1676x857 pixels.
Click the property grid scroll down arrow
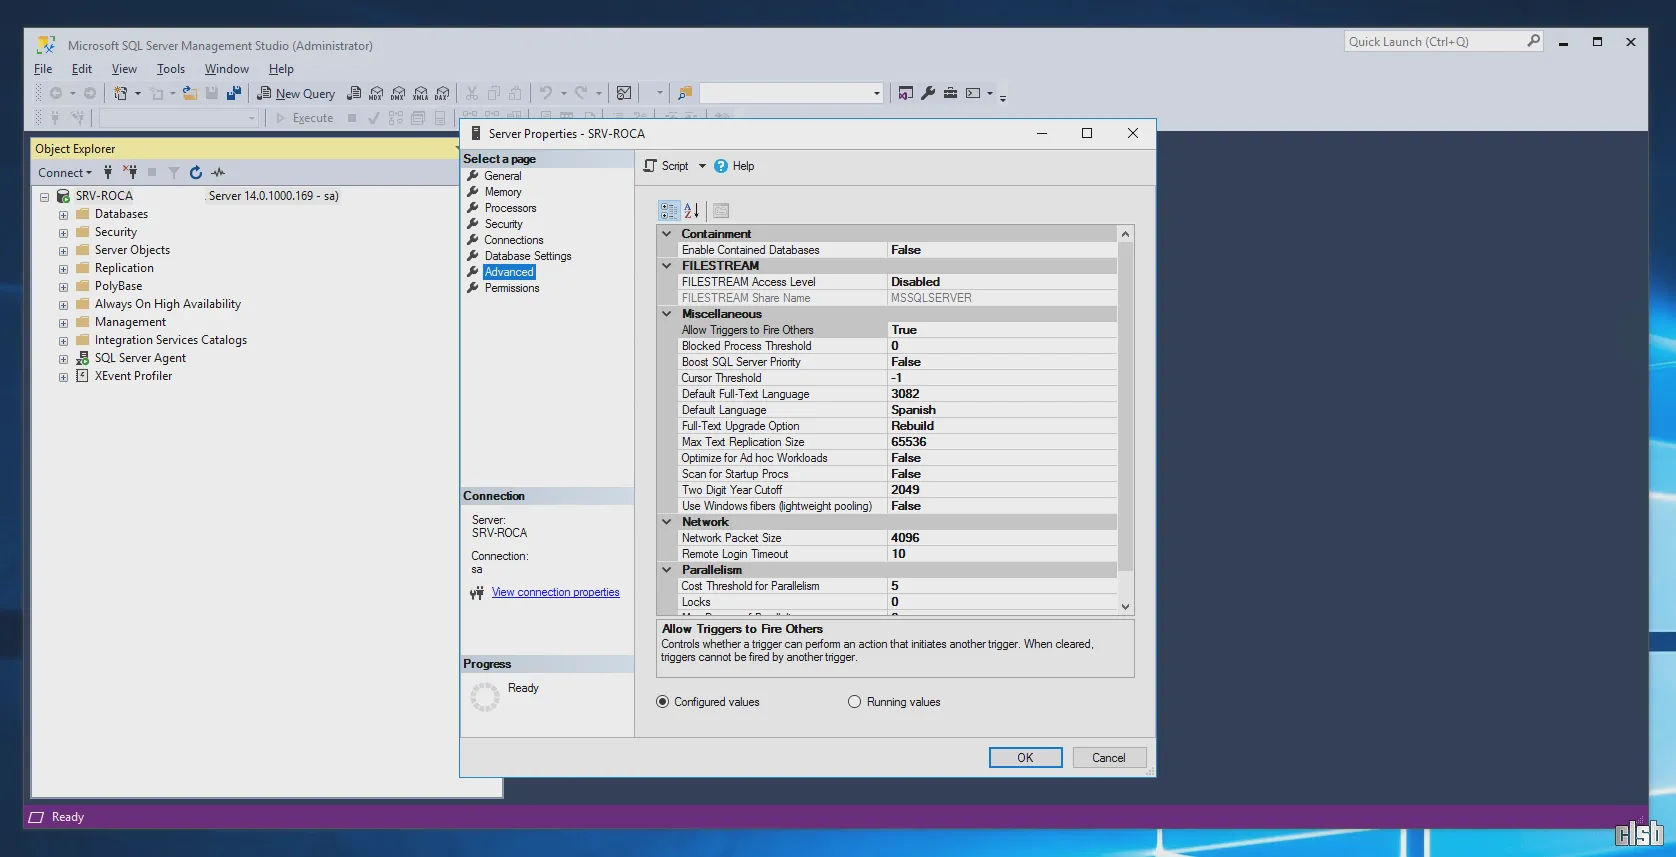tap(1125, 607)
